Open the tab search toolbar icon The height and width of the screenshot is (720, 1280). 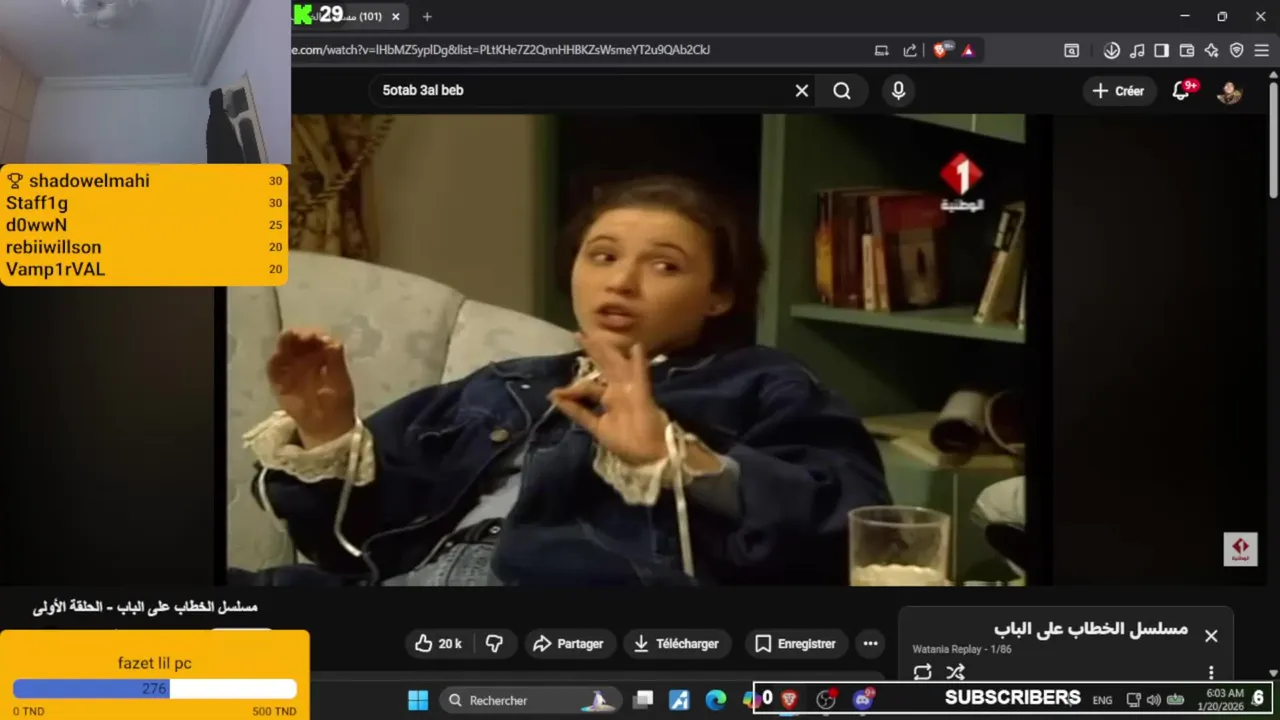click(x=1071, y=50)
